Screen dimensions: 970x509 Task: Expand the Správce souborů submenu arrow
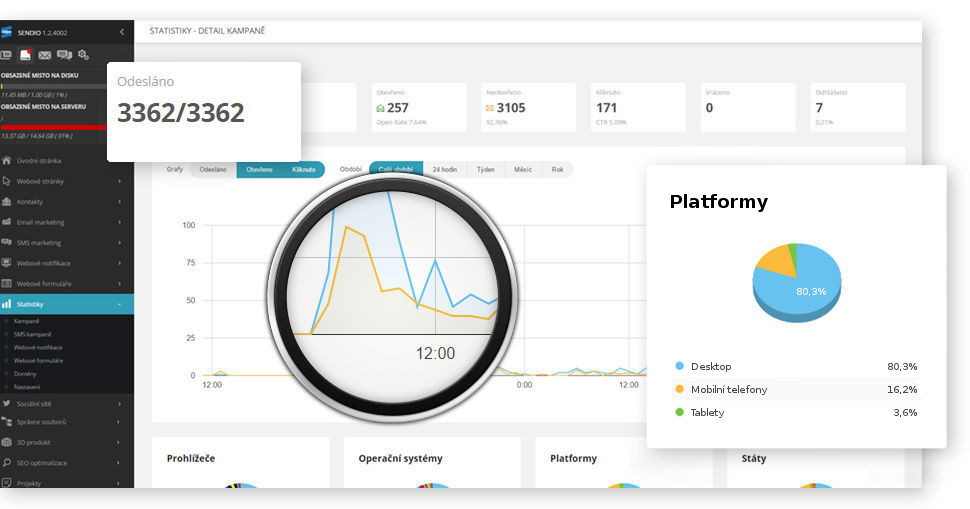point(119,422)
